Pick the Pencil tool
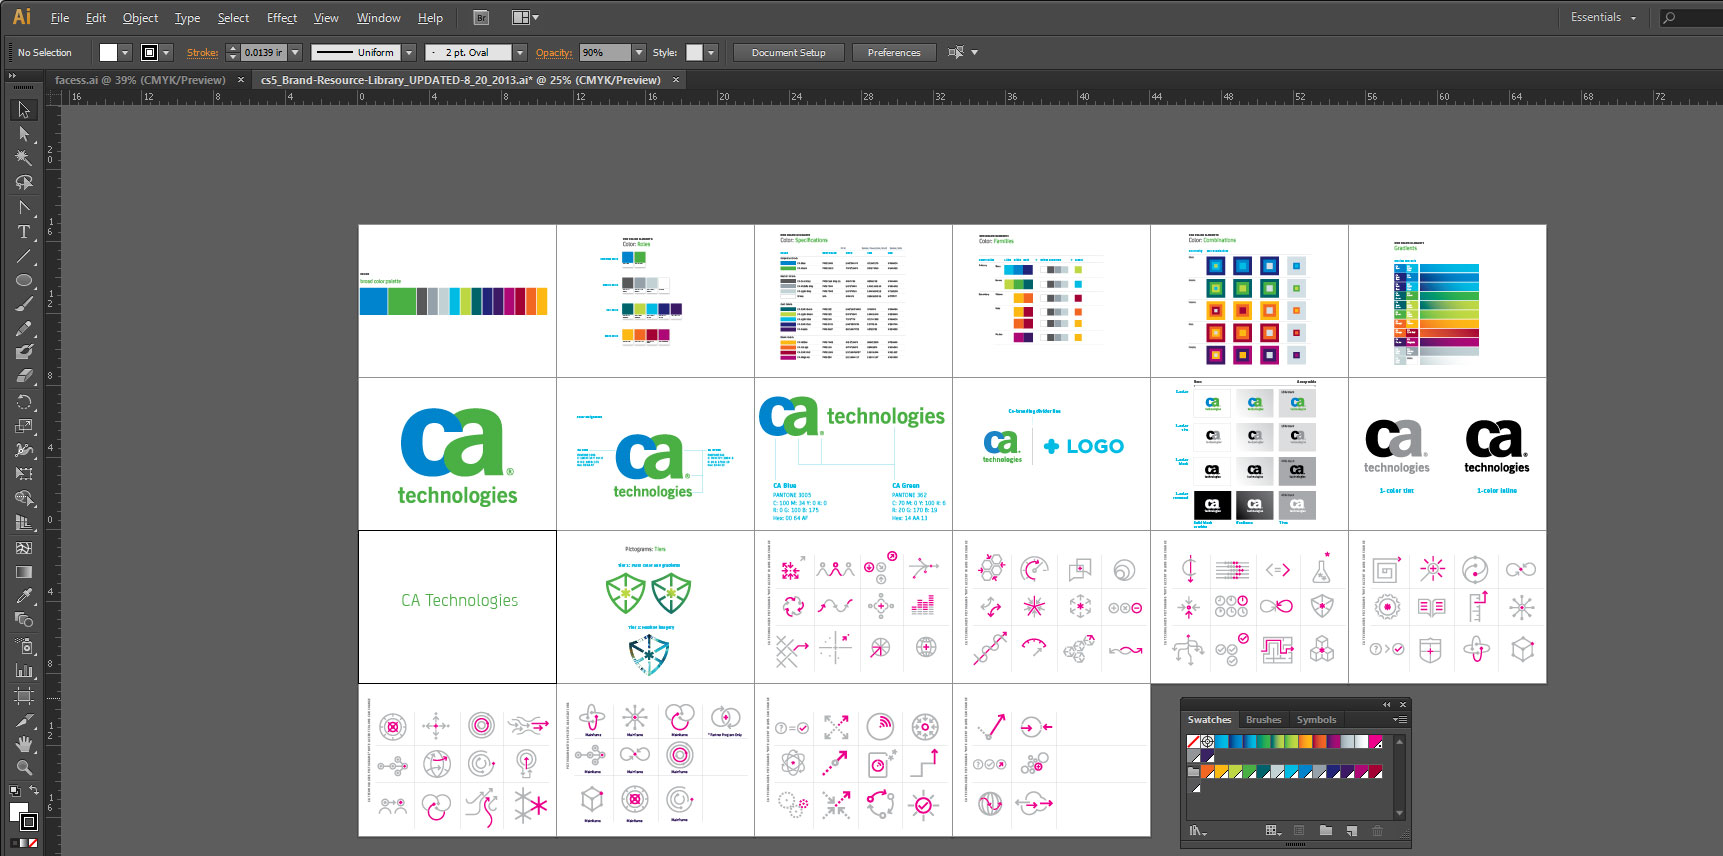The image size is (1723, 856). (x=24, y=328)
